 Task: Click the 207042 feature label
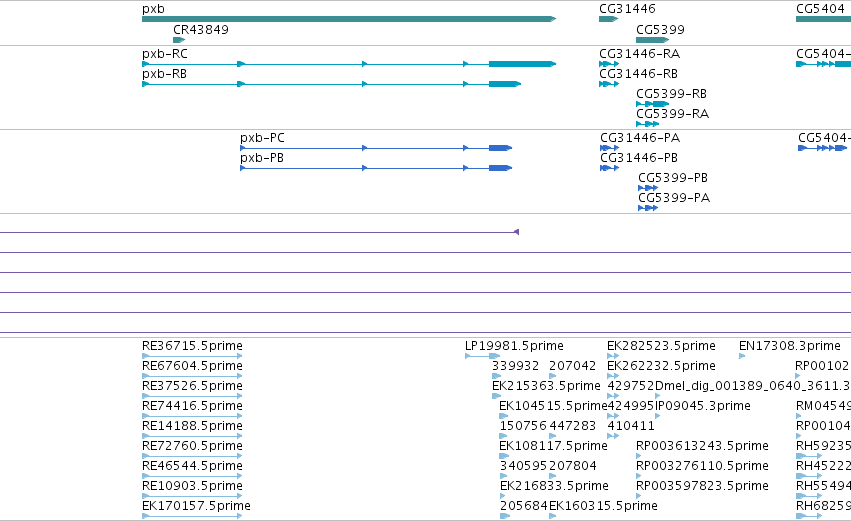tap(573, 366)
